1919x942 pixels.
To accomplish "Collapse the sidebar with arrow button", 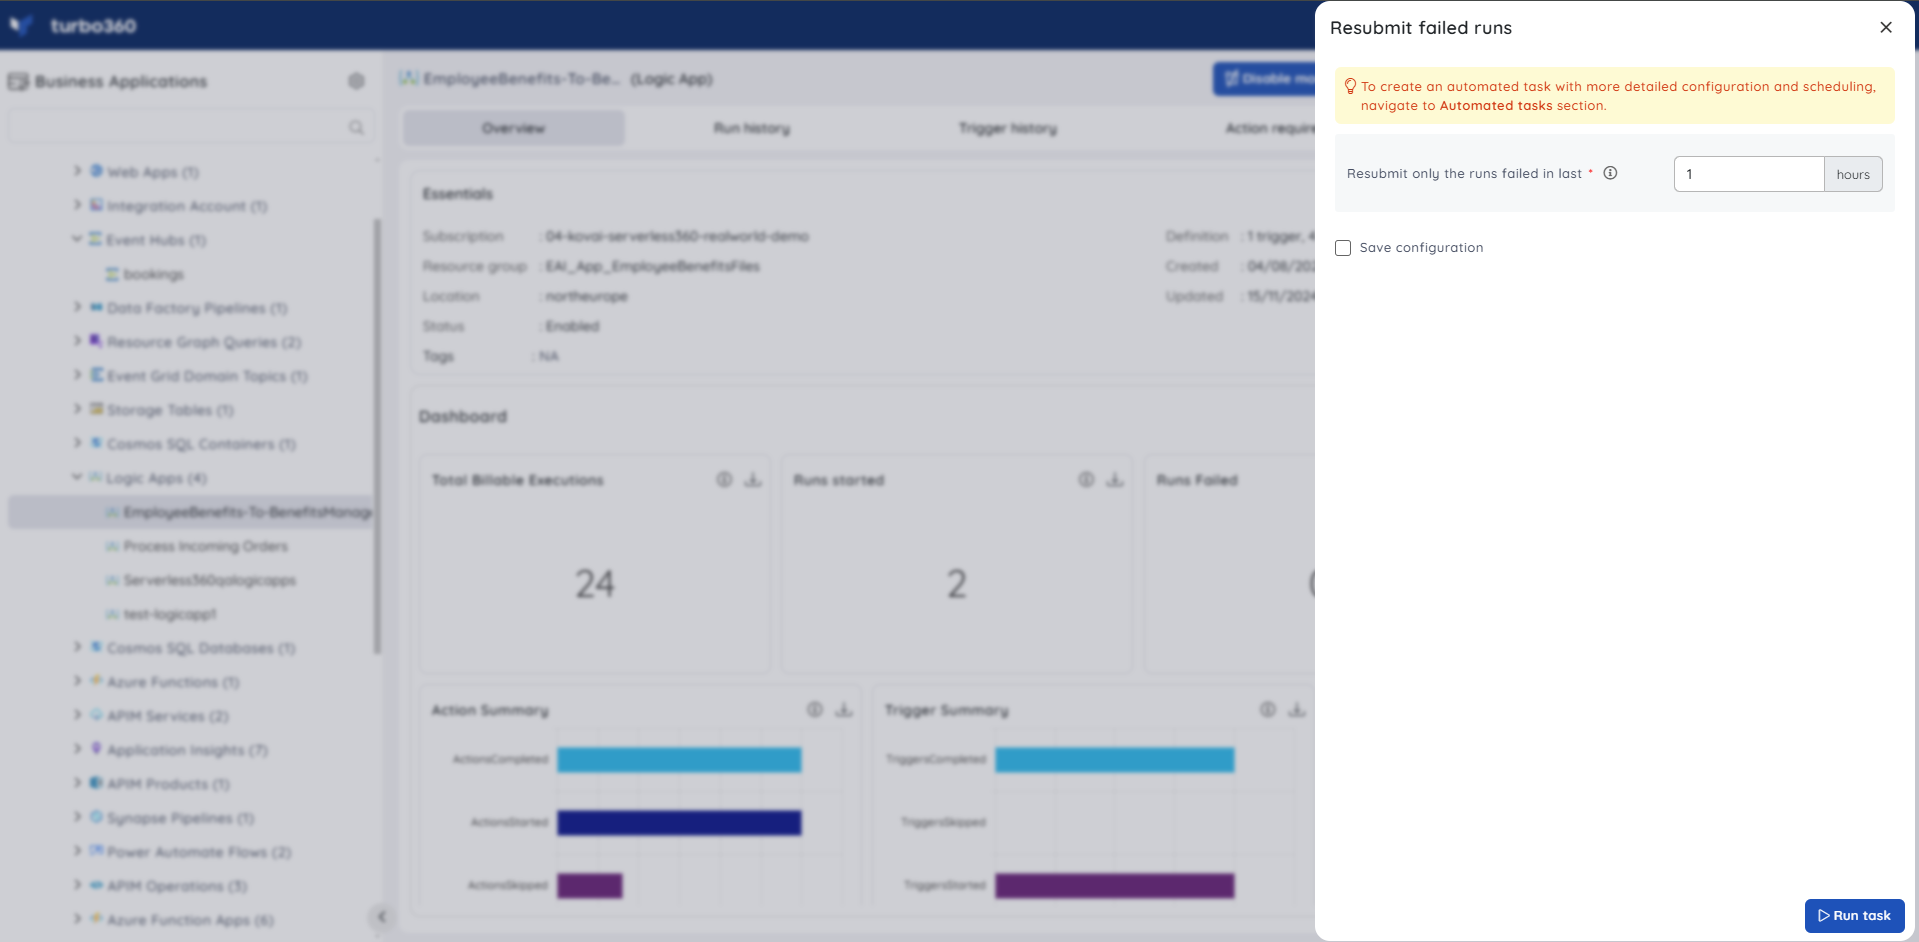I will click(381, 916).
